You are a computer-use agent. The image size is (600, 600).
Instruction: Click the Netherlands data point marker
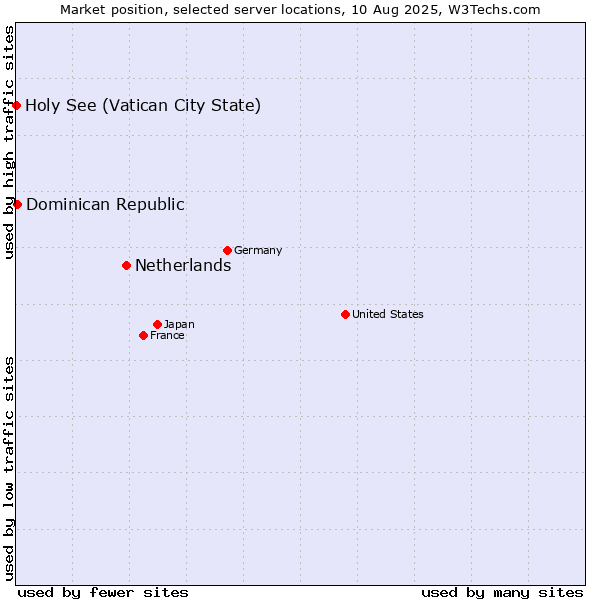pos(127,266)
